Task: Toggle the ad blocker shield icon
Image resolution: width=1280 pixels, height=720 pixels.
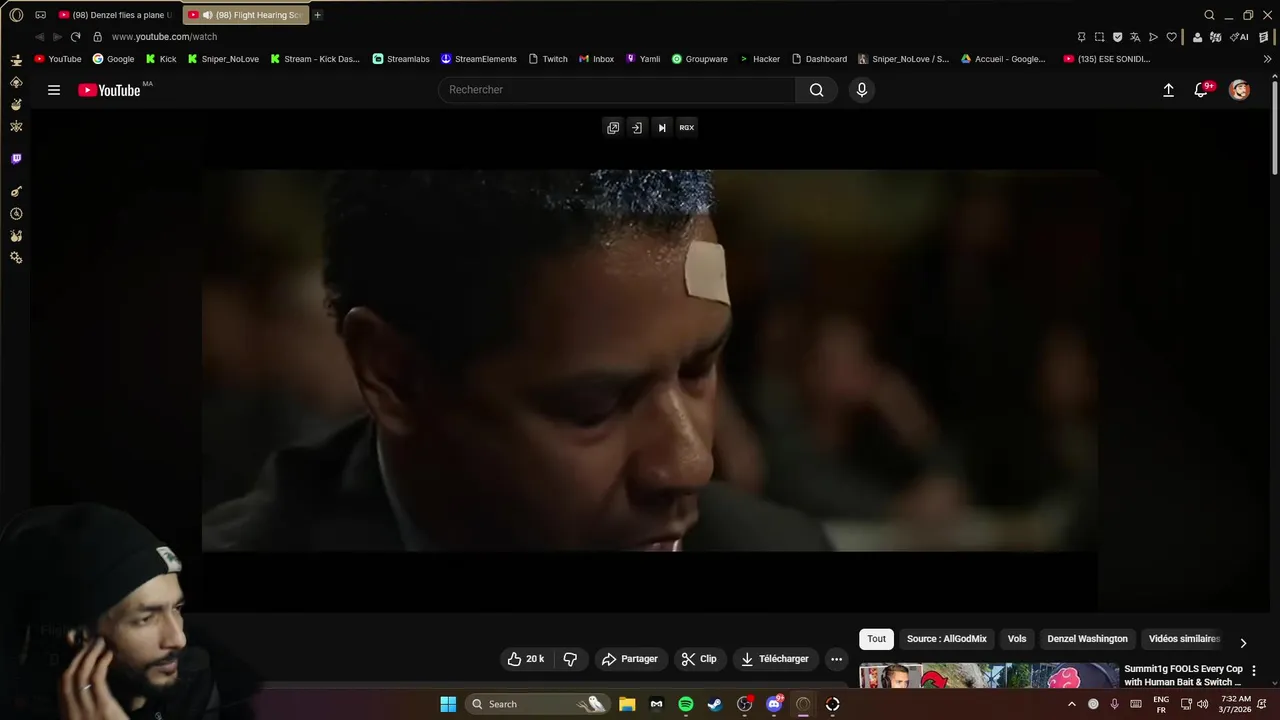Action: [1117, 37]
